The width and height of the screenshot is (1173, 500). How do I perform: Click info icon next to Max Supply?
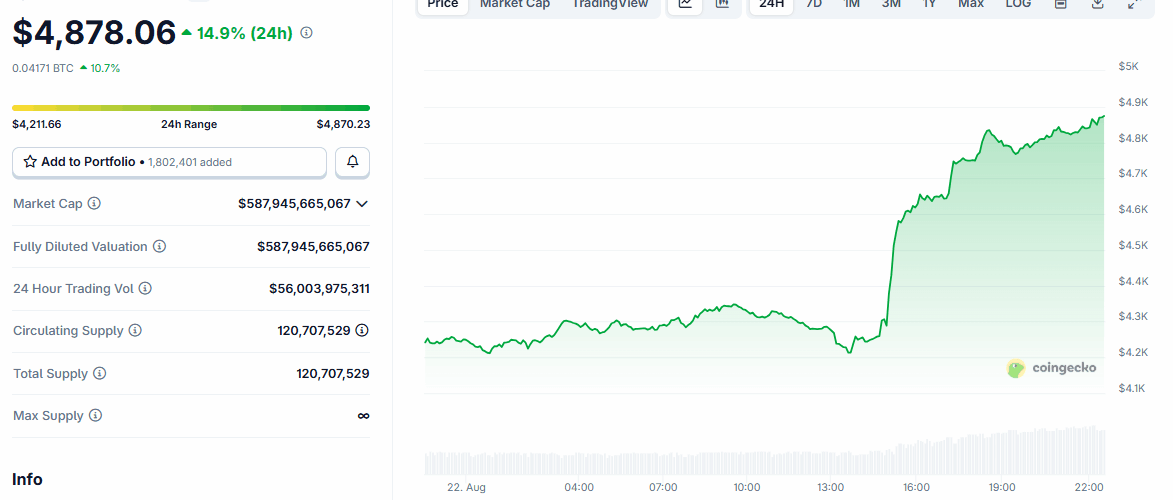[95, 416]
